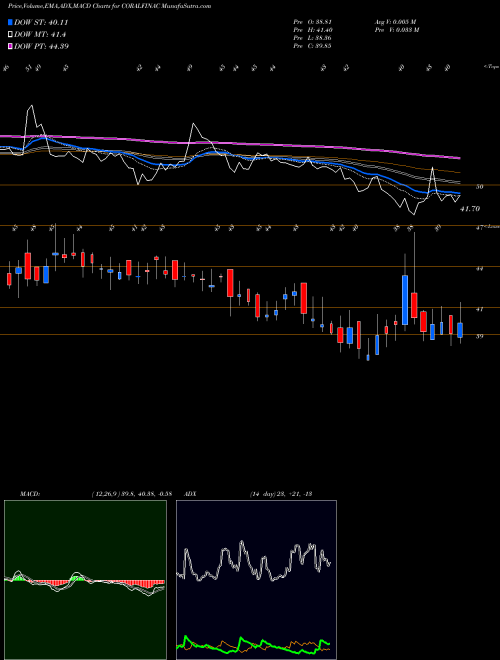Click the 41.70 price label on EMA chart

click(x=470, y=209)
